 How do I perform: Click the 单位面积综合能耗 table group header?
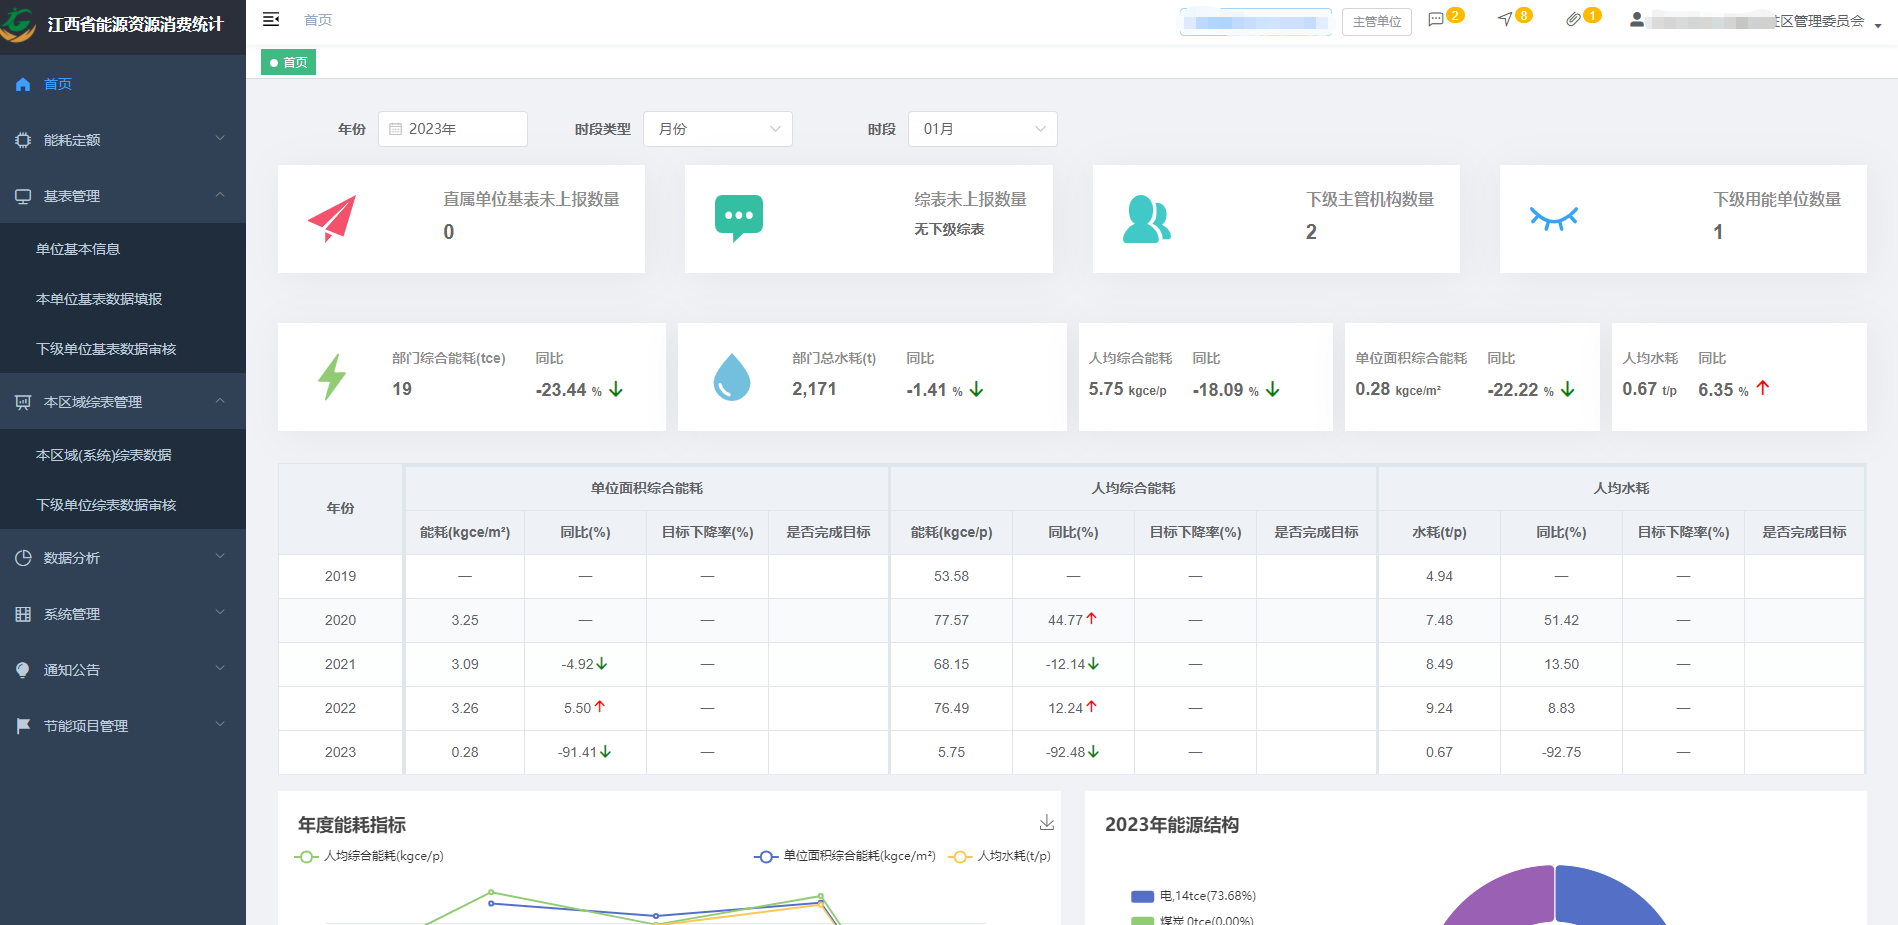646,488
